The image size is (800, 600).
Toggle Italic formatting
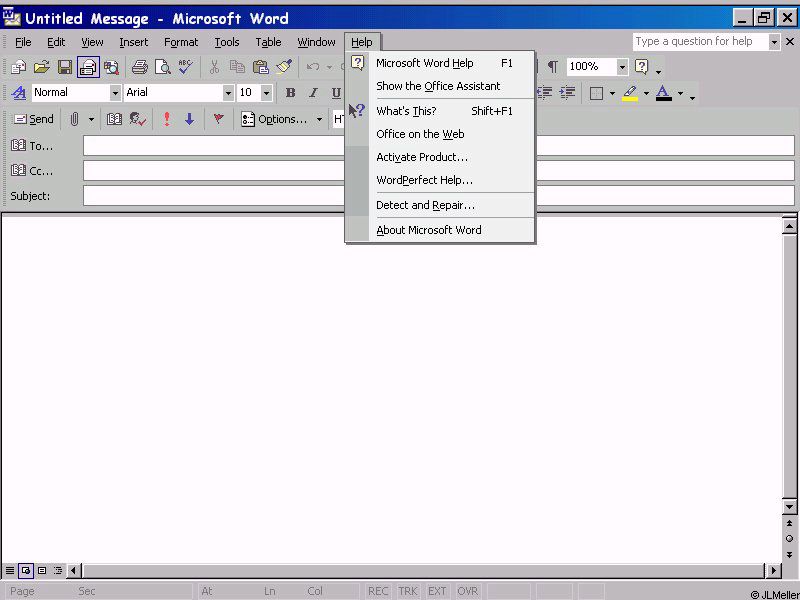click(x=313, y=93)
